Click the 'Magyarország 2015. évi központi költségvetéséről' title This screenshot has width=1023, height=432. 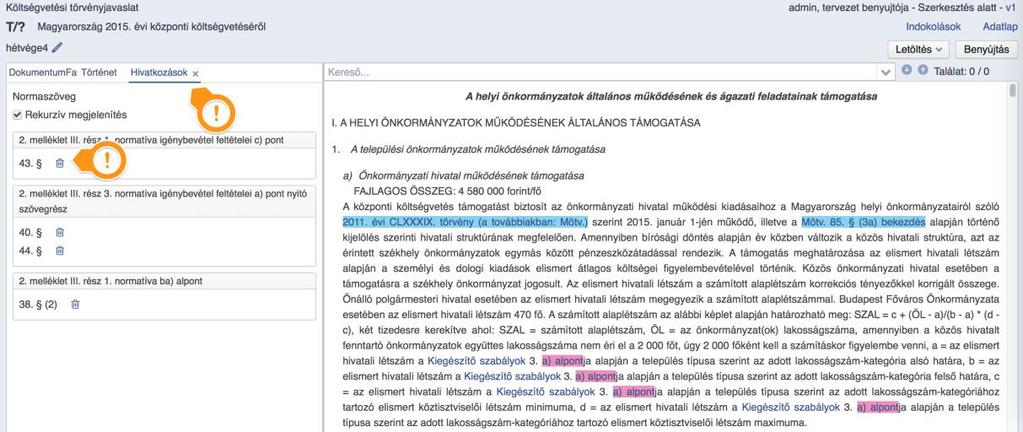151,27
